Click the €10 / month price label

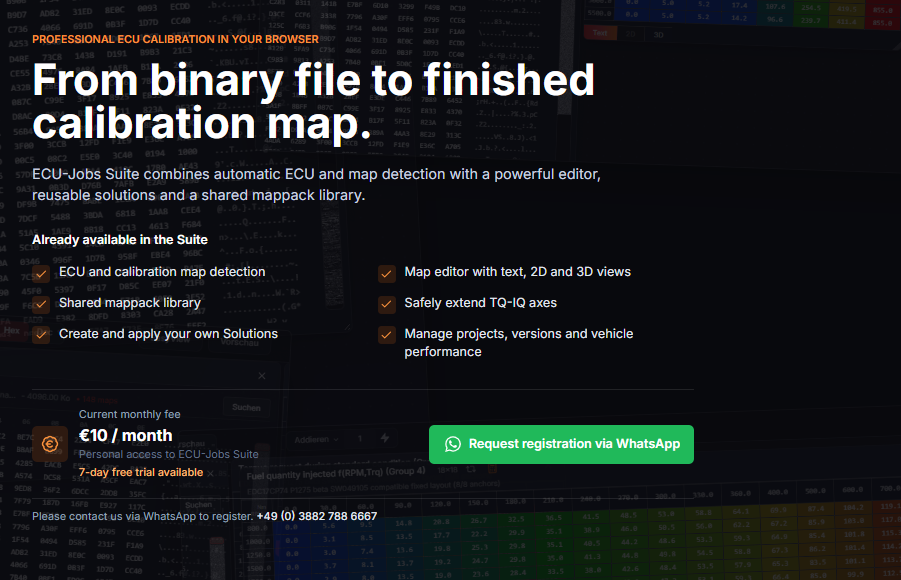(125, 436)
